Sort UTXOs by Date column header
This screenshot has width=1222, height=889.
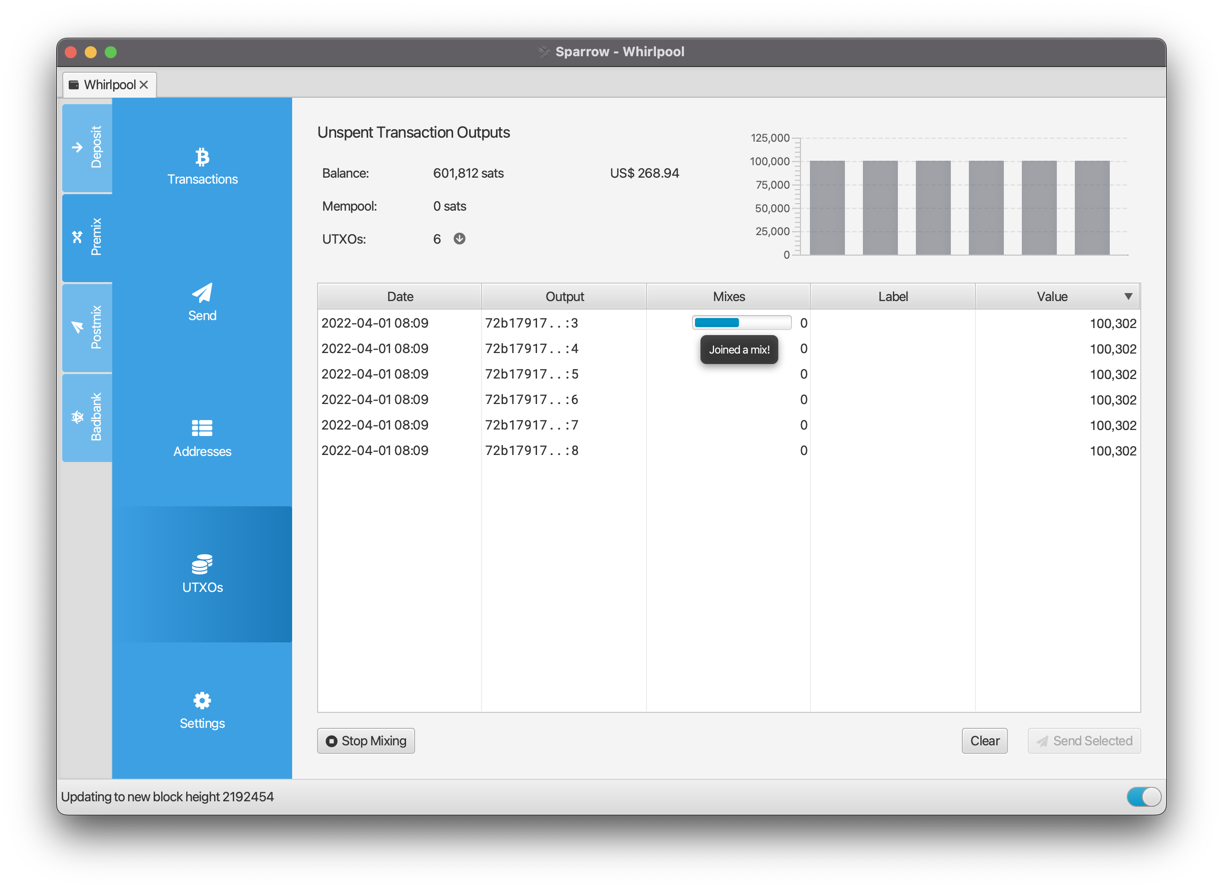point(400,297)
